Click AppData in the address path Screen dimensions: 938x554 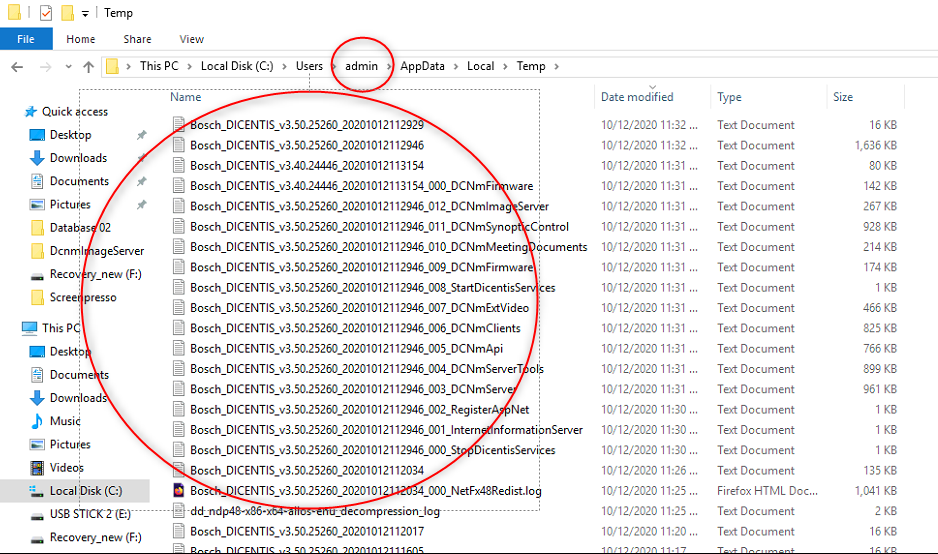[422, 66]
